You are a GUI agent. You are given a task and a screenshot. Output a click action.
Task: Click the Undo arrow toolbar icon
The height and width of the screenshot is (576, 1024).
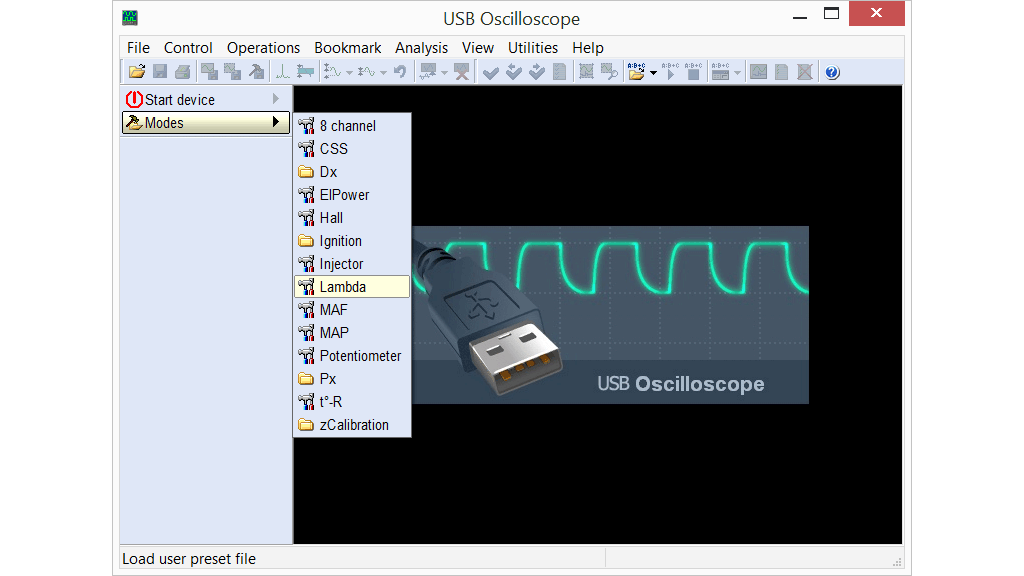(400, 72)
